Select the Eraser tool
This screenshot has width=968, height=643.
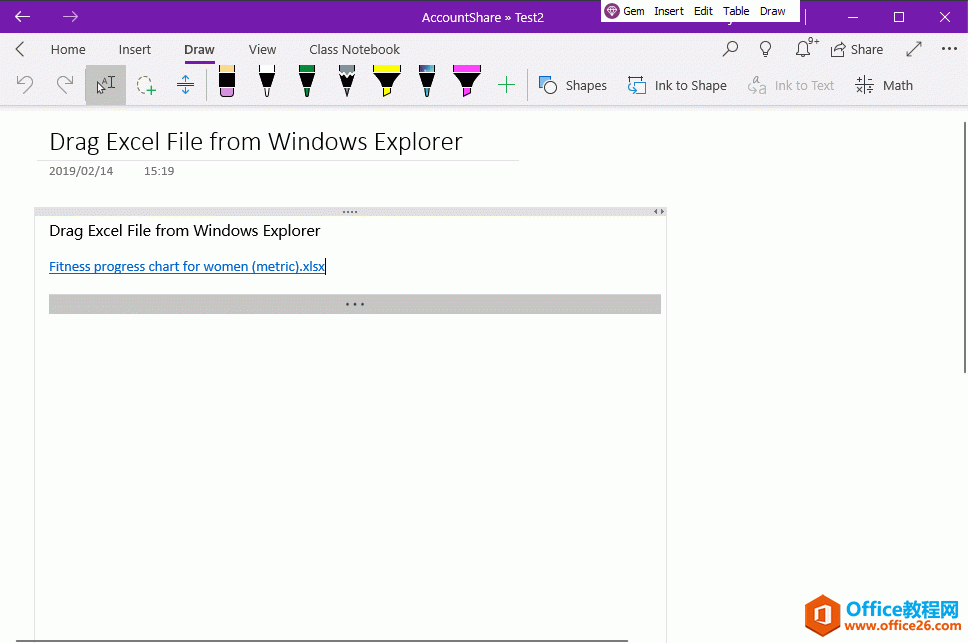click(x=227, y=81)
